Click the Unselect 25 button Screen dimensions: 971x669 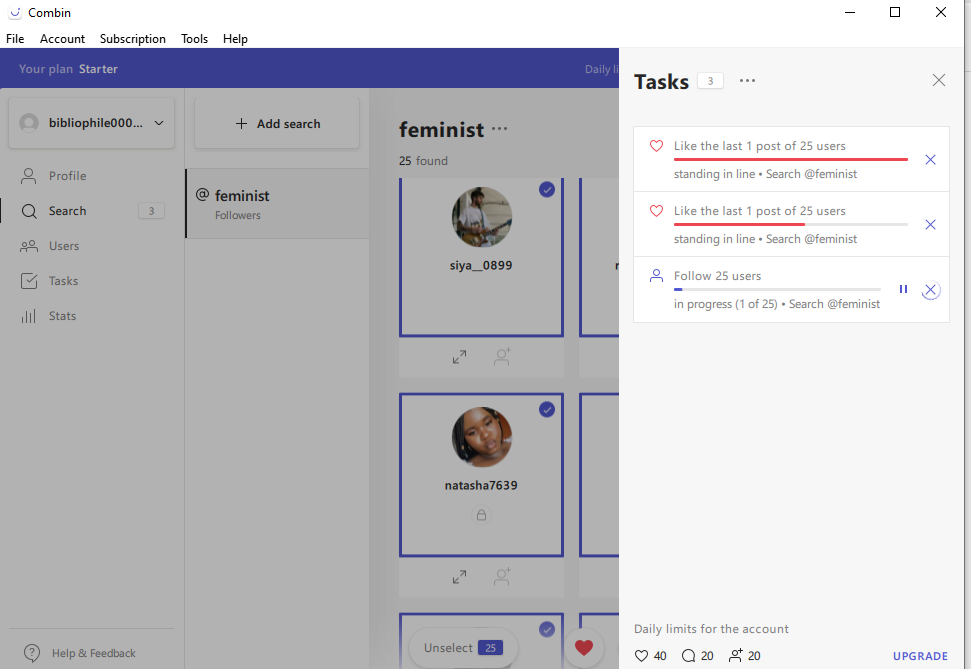pyautogui.click(x=463, y=648)
